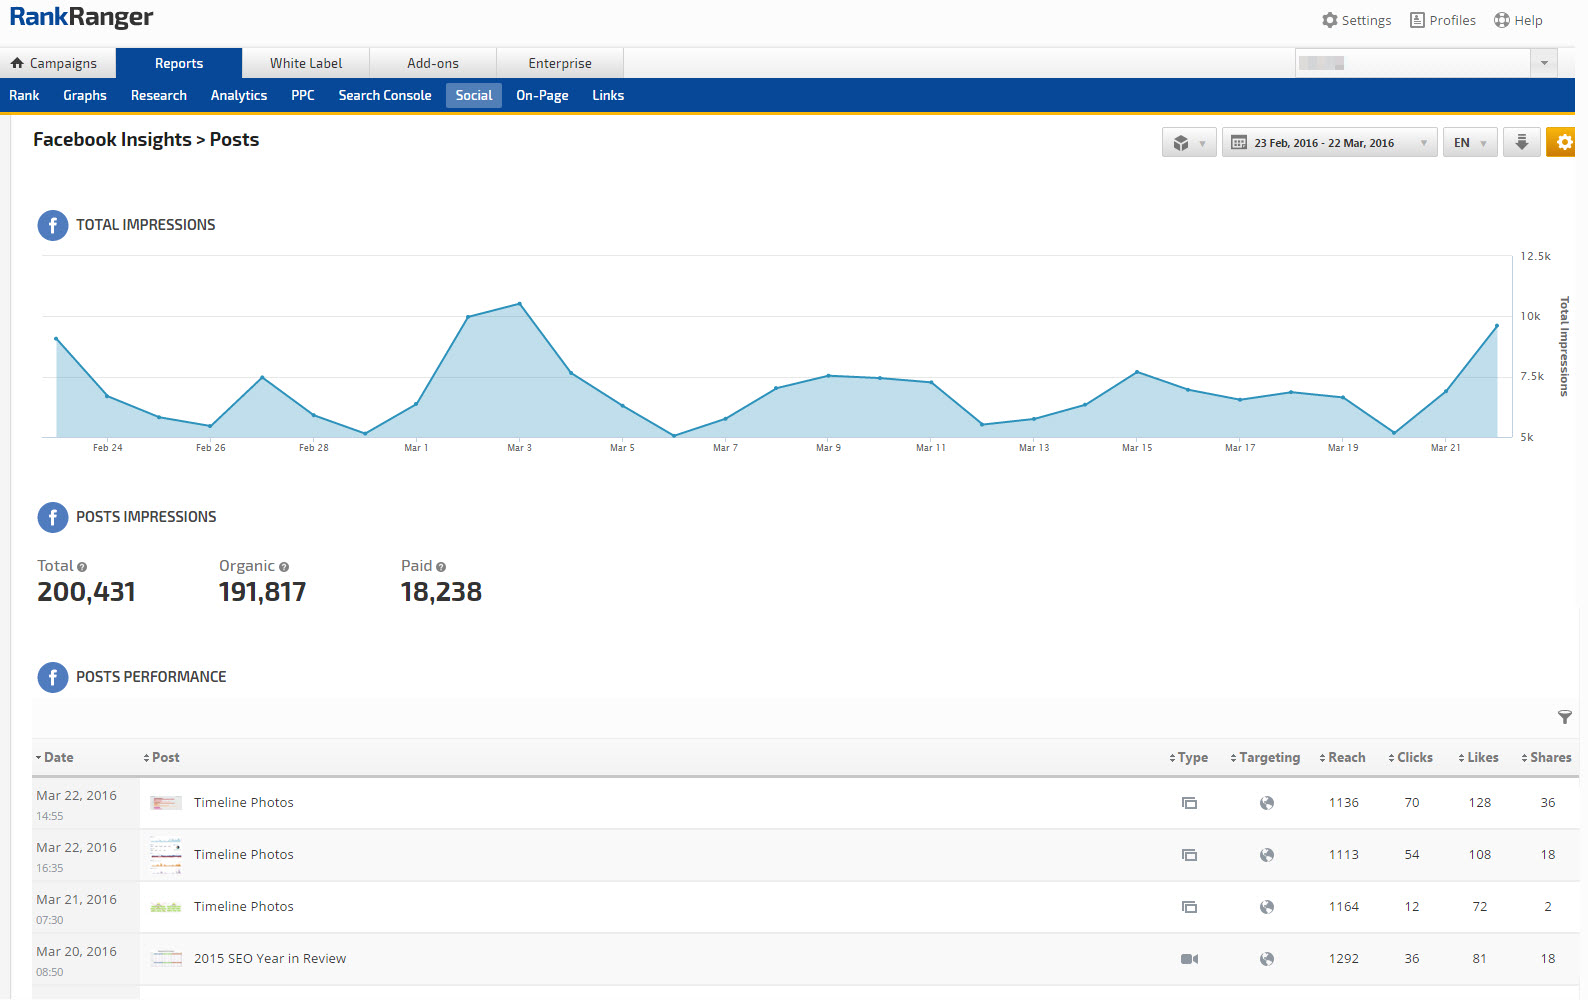Viewport: 1588px width, 1000px height.
Task: Open the date range picker dropdown
Action: (1328, 143)
